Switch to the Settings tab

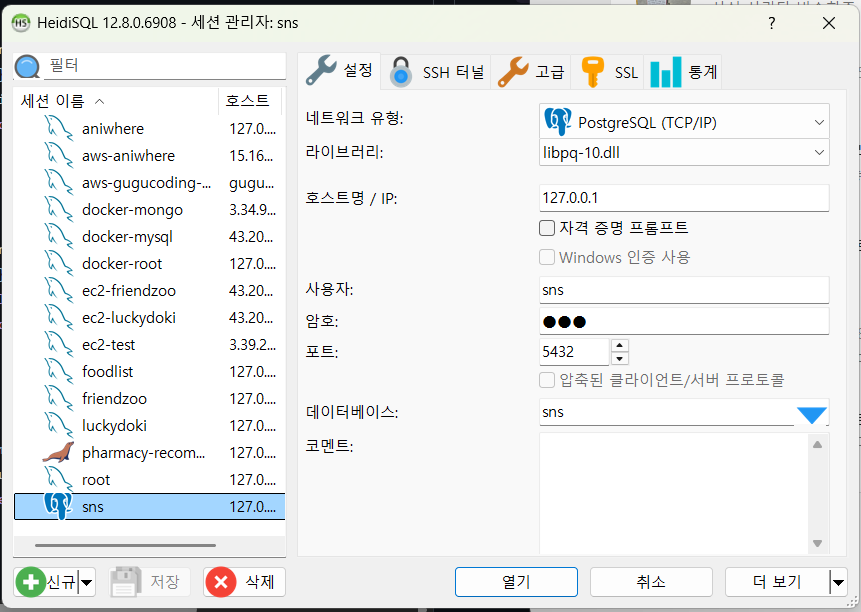[x=339, y=71]
